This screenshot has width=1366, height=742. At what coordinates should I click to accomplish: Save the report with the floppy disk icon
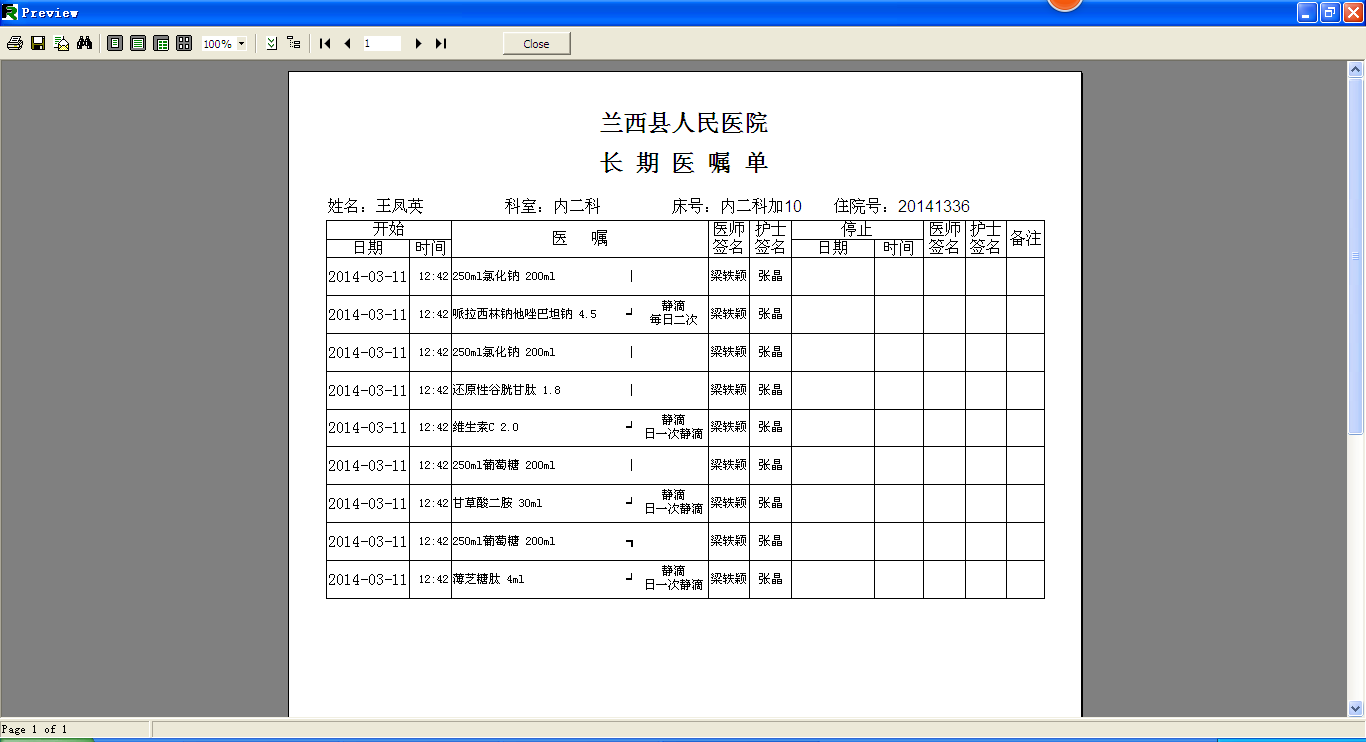pos(38,44)
